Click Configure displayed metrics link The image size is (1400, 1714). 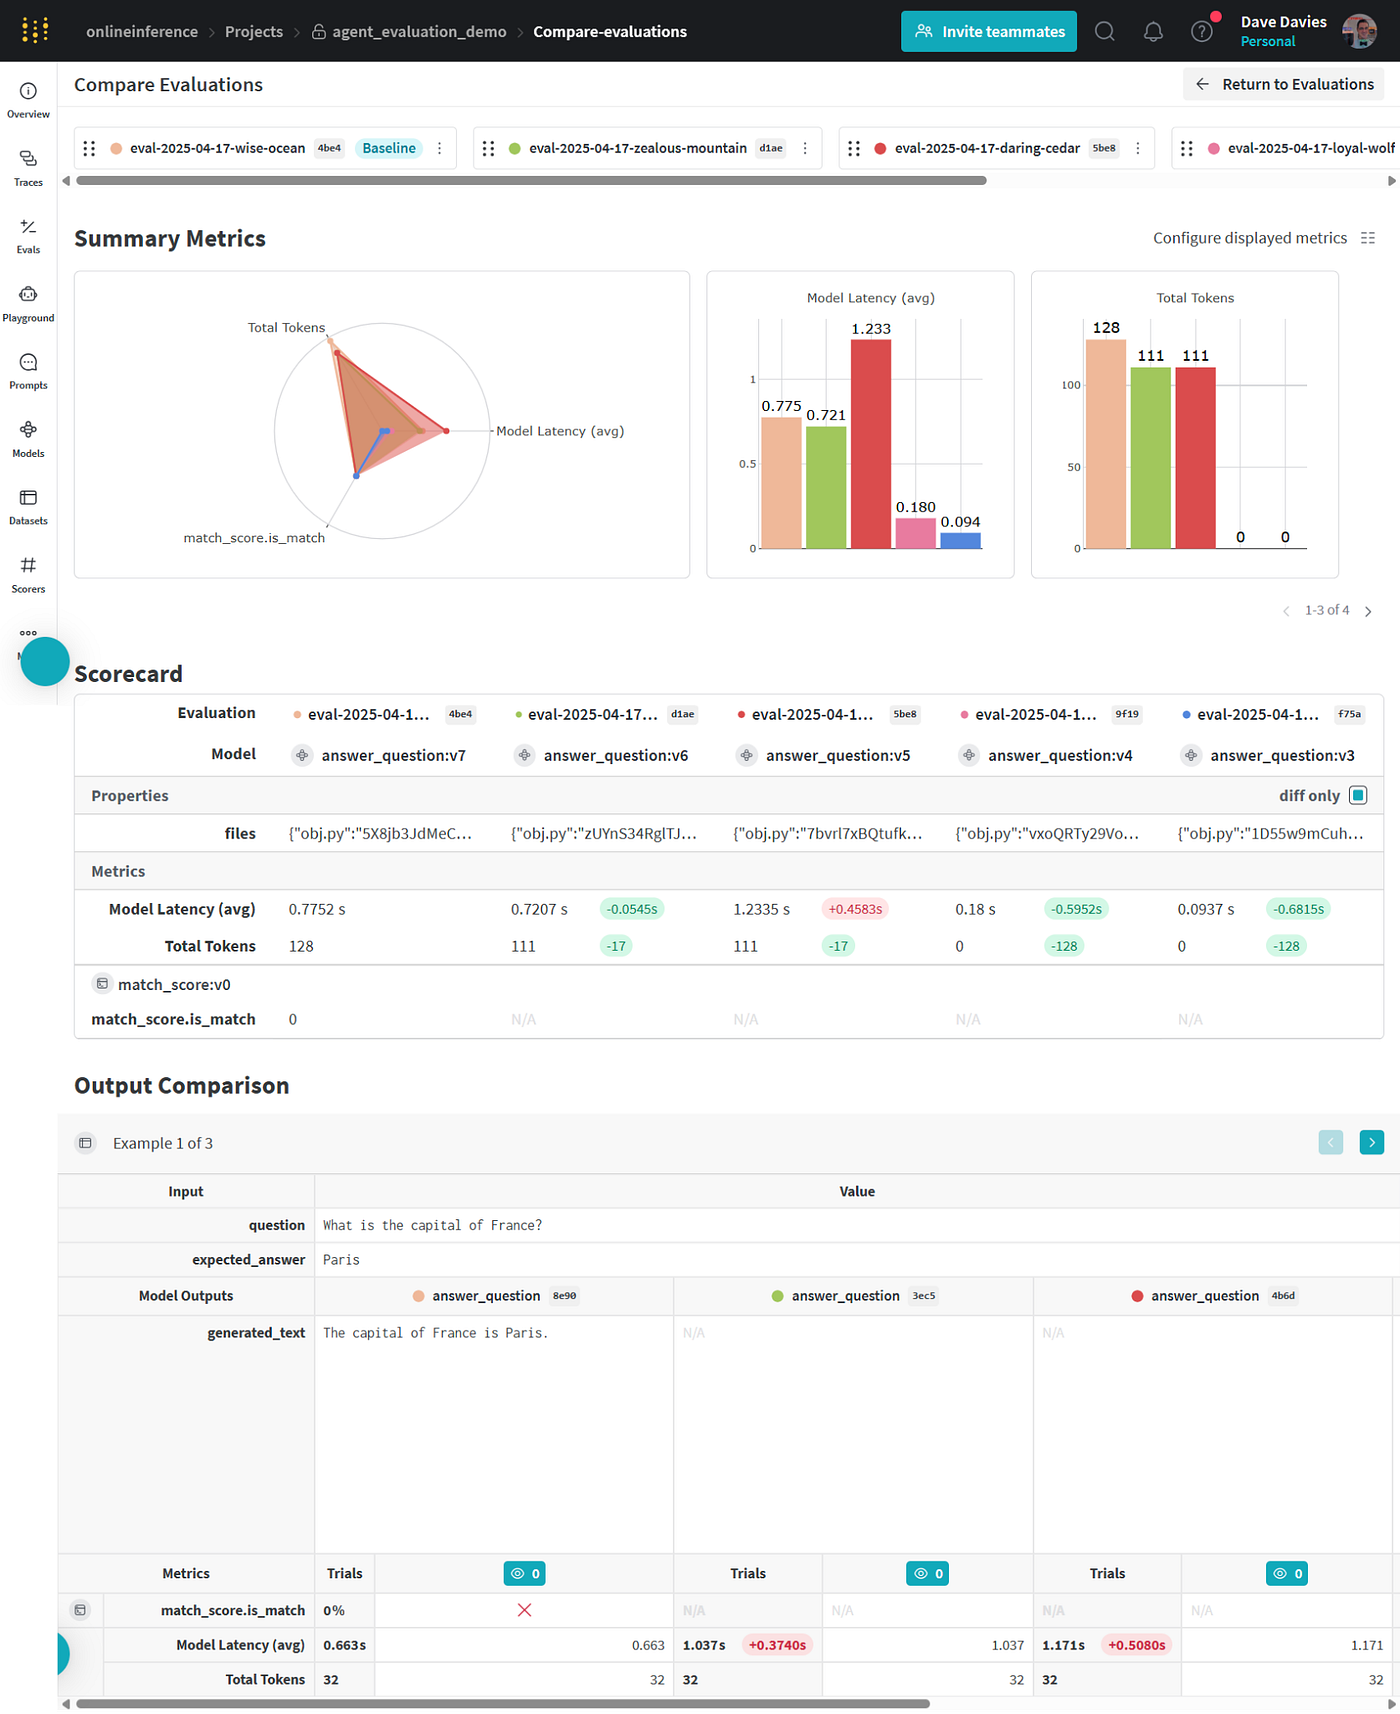[1250, 238]
